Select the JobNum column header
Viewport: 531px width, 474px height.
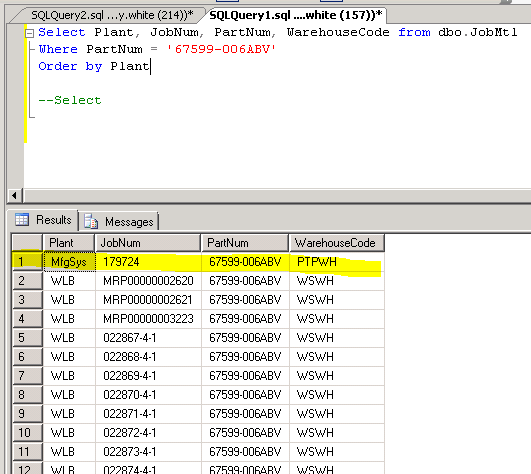(x=148, y=243)
